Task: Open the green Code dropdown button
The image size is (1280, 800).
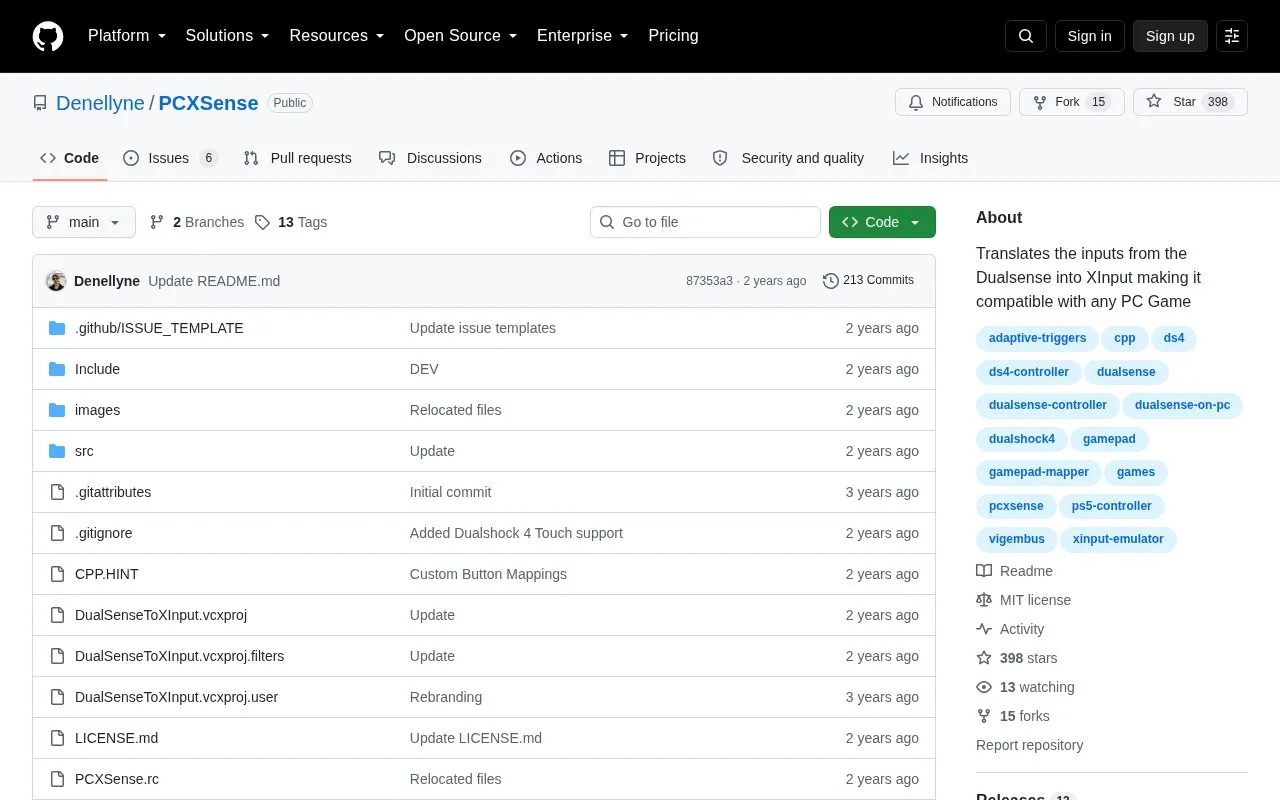Action: (x=882, y=222)
